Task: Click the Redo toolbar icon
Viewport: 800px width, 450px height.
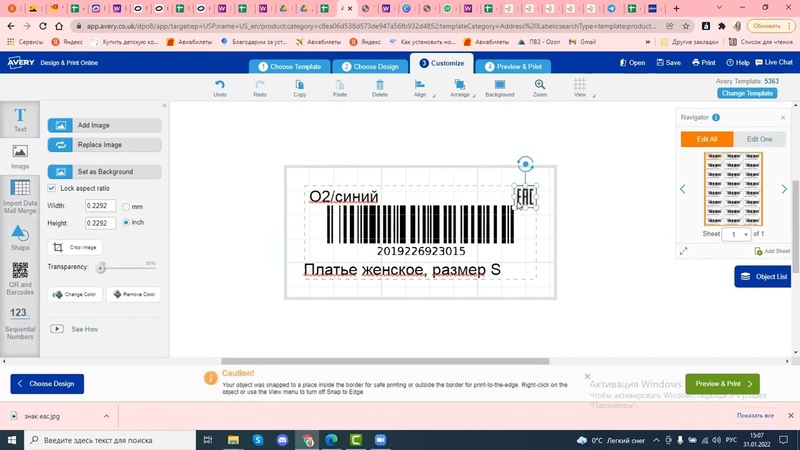Action: click(x=260, y=88)
